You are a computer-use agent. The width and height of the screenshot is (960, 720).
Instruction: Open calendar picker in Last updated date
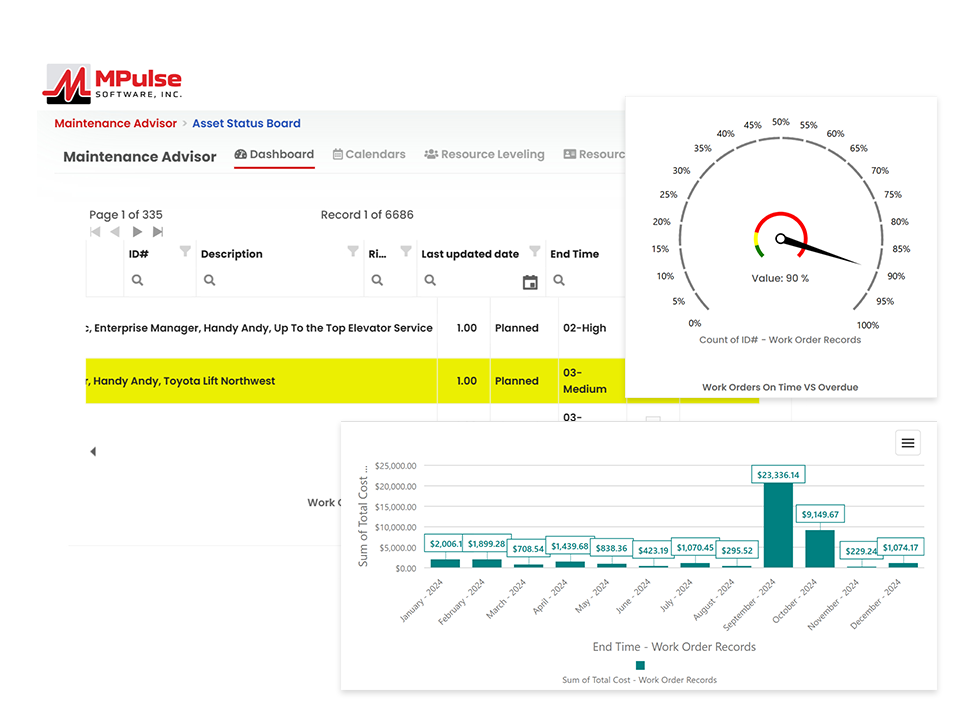tap(530, 282)
